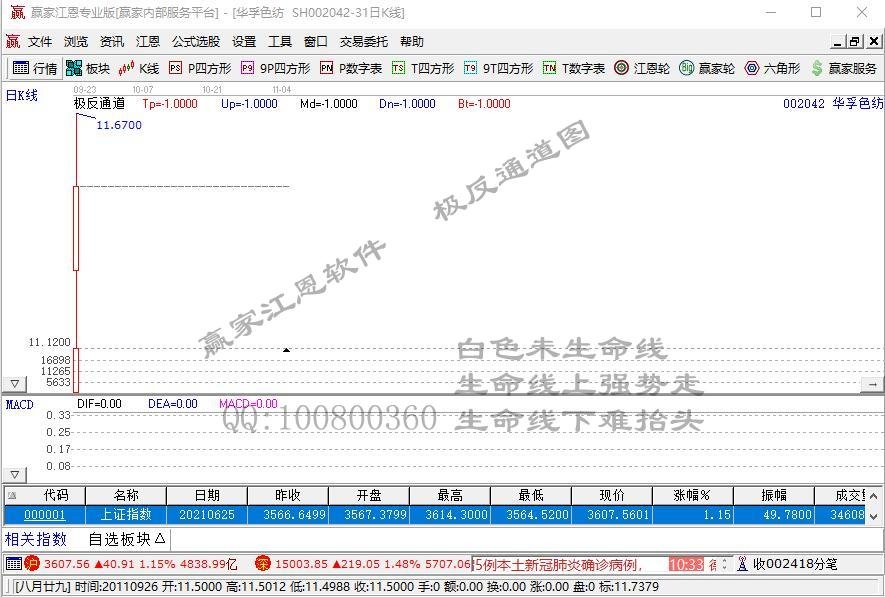Click the MACD indicator label
Image resolution: width=885 pixels, height=597 pixels.
(20, 405)
